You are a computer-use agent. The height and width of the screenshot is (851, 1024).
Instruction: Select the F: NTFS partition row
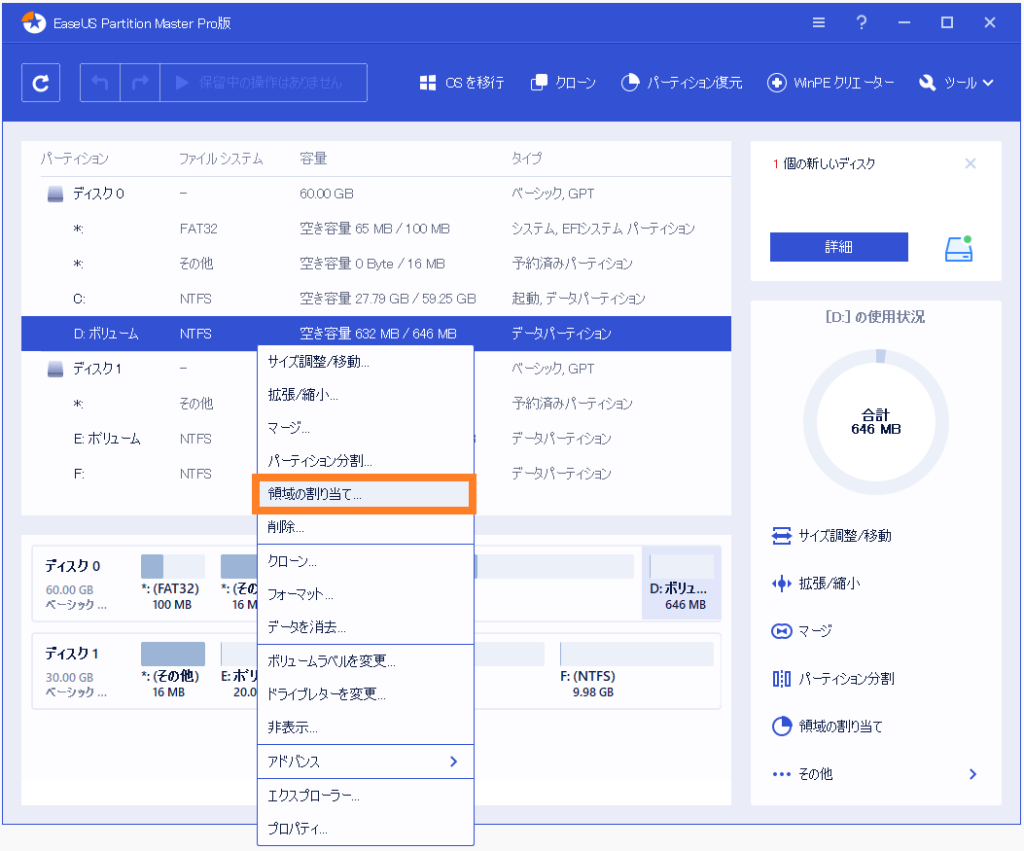(x=376, y=474)
